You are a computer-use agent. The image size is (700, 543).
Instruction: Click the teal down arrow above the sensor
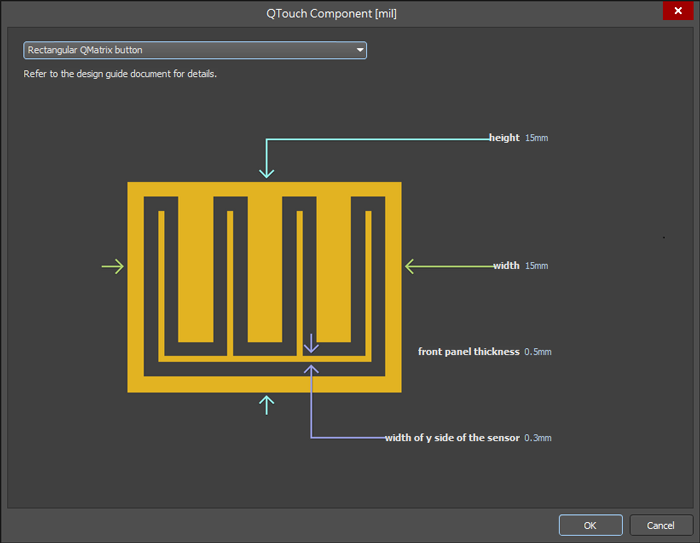[266, 170]
